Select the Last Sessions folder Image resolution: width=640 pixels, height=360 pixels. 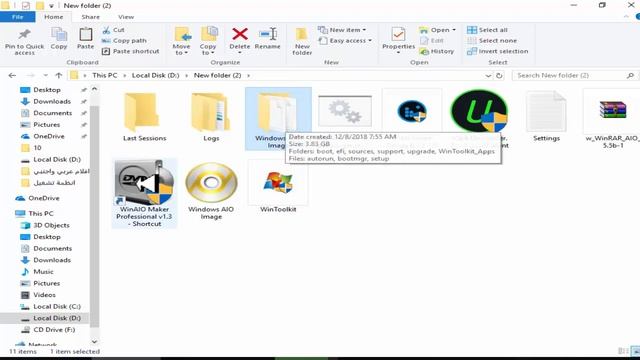click(x=144, y=117)
